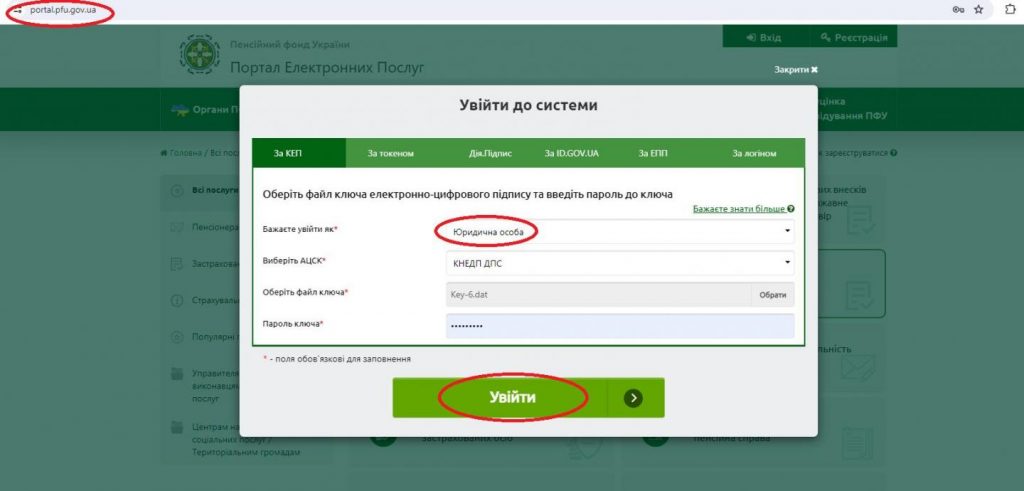
Task: Click the arrow icon on Увійти button
Action: pyautogui.click(x=632, y=398)
